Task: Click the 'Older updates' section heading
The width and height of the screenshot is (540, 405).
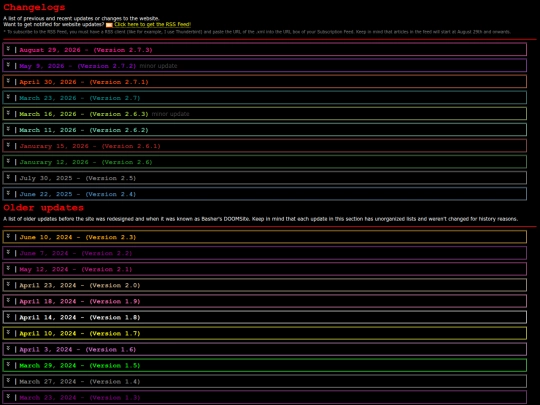Action: [x=43, y=208]
